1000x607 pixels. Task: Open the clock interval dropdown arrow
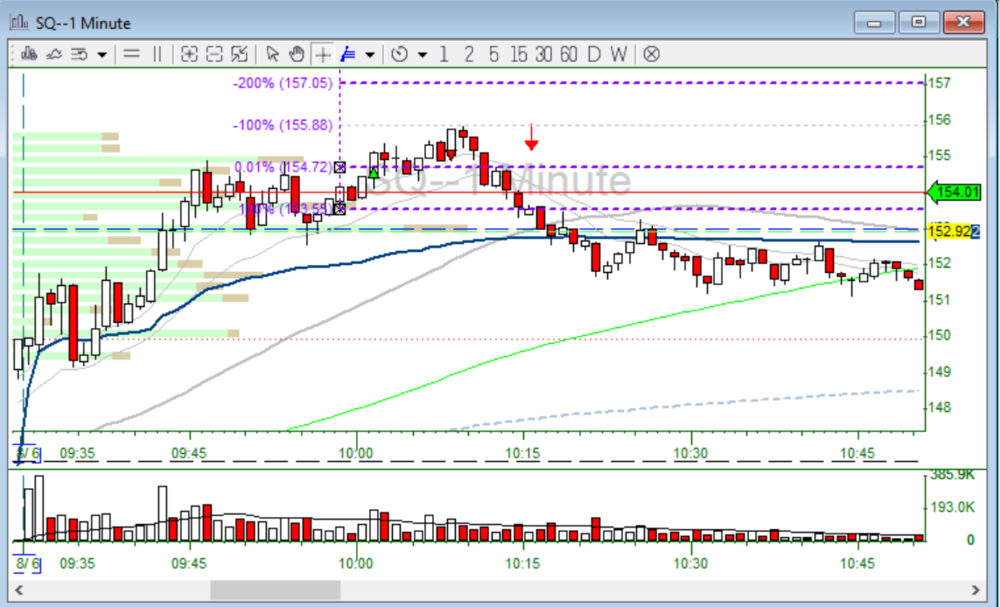click(x=422, y=54)
